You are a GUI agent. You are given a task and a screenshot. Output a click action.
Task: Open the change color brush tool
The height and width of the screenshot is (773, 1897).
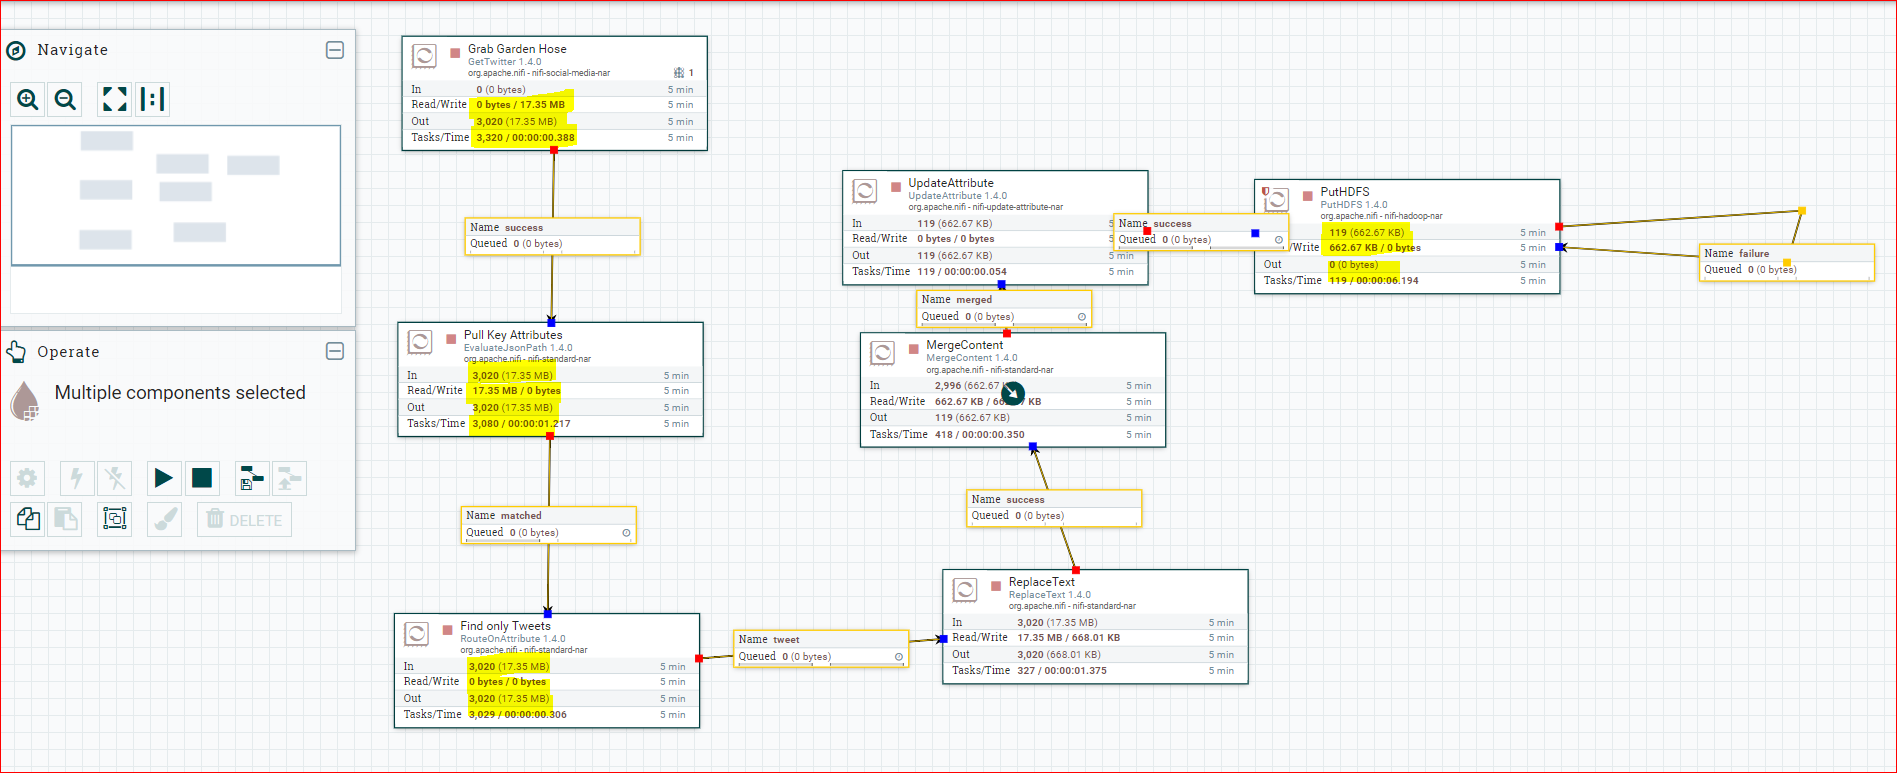point(165,519)
